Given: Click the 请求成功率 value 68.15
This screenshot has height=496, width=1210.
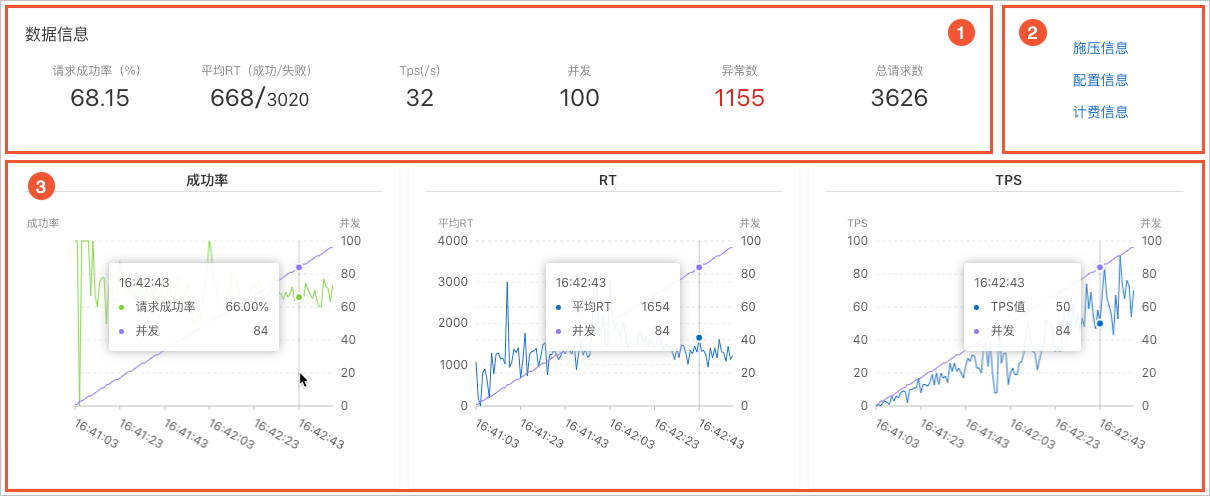Looking at the screenshot, I should 100,98.
